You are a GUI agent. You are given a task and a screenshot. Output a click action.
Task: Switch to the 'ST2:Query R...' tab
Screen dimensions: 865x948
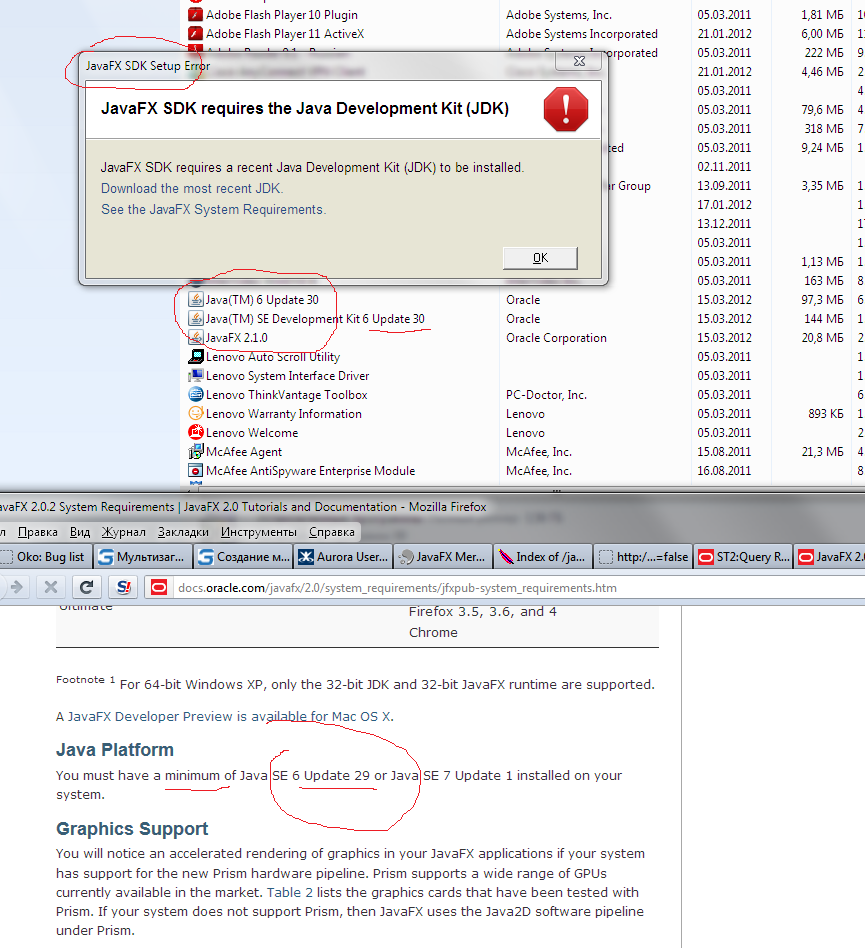745,557
